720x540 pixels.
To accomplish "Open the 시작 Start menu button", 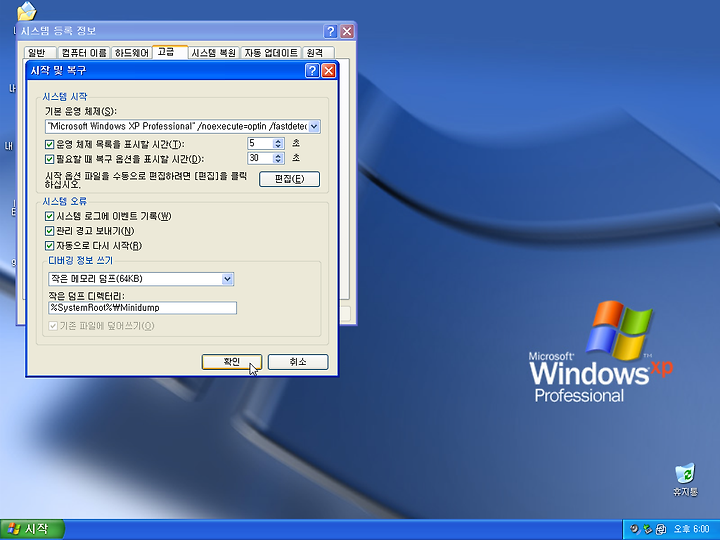I will [32, 529].
